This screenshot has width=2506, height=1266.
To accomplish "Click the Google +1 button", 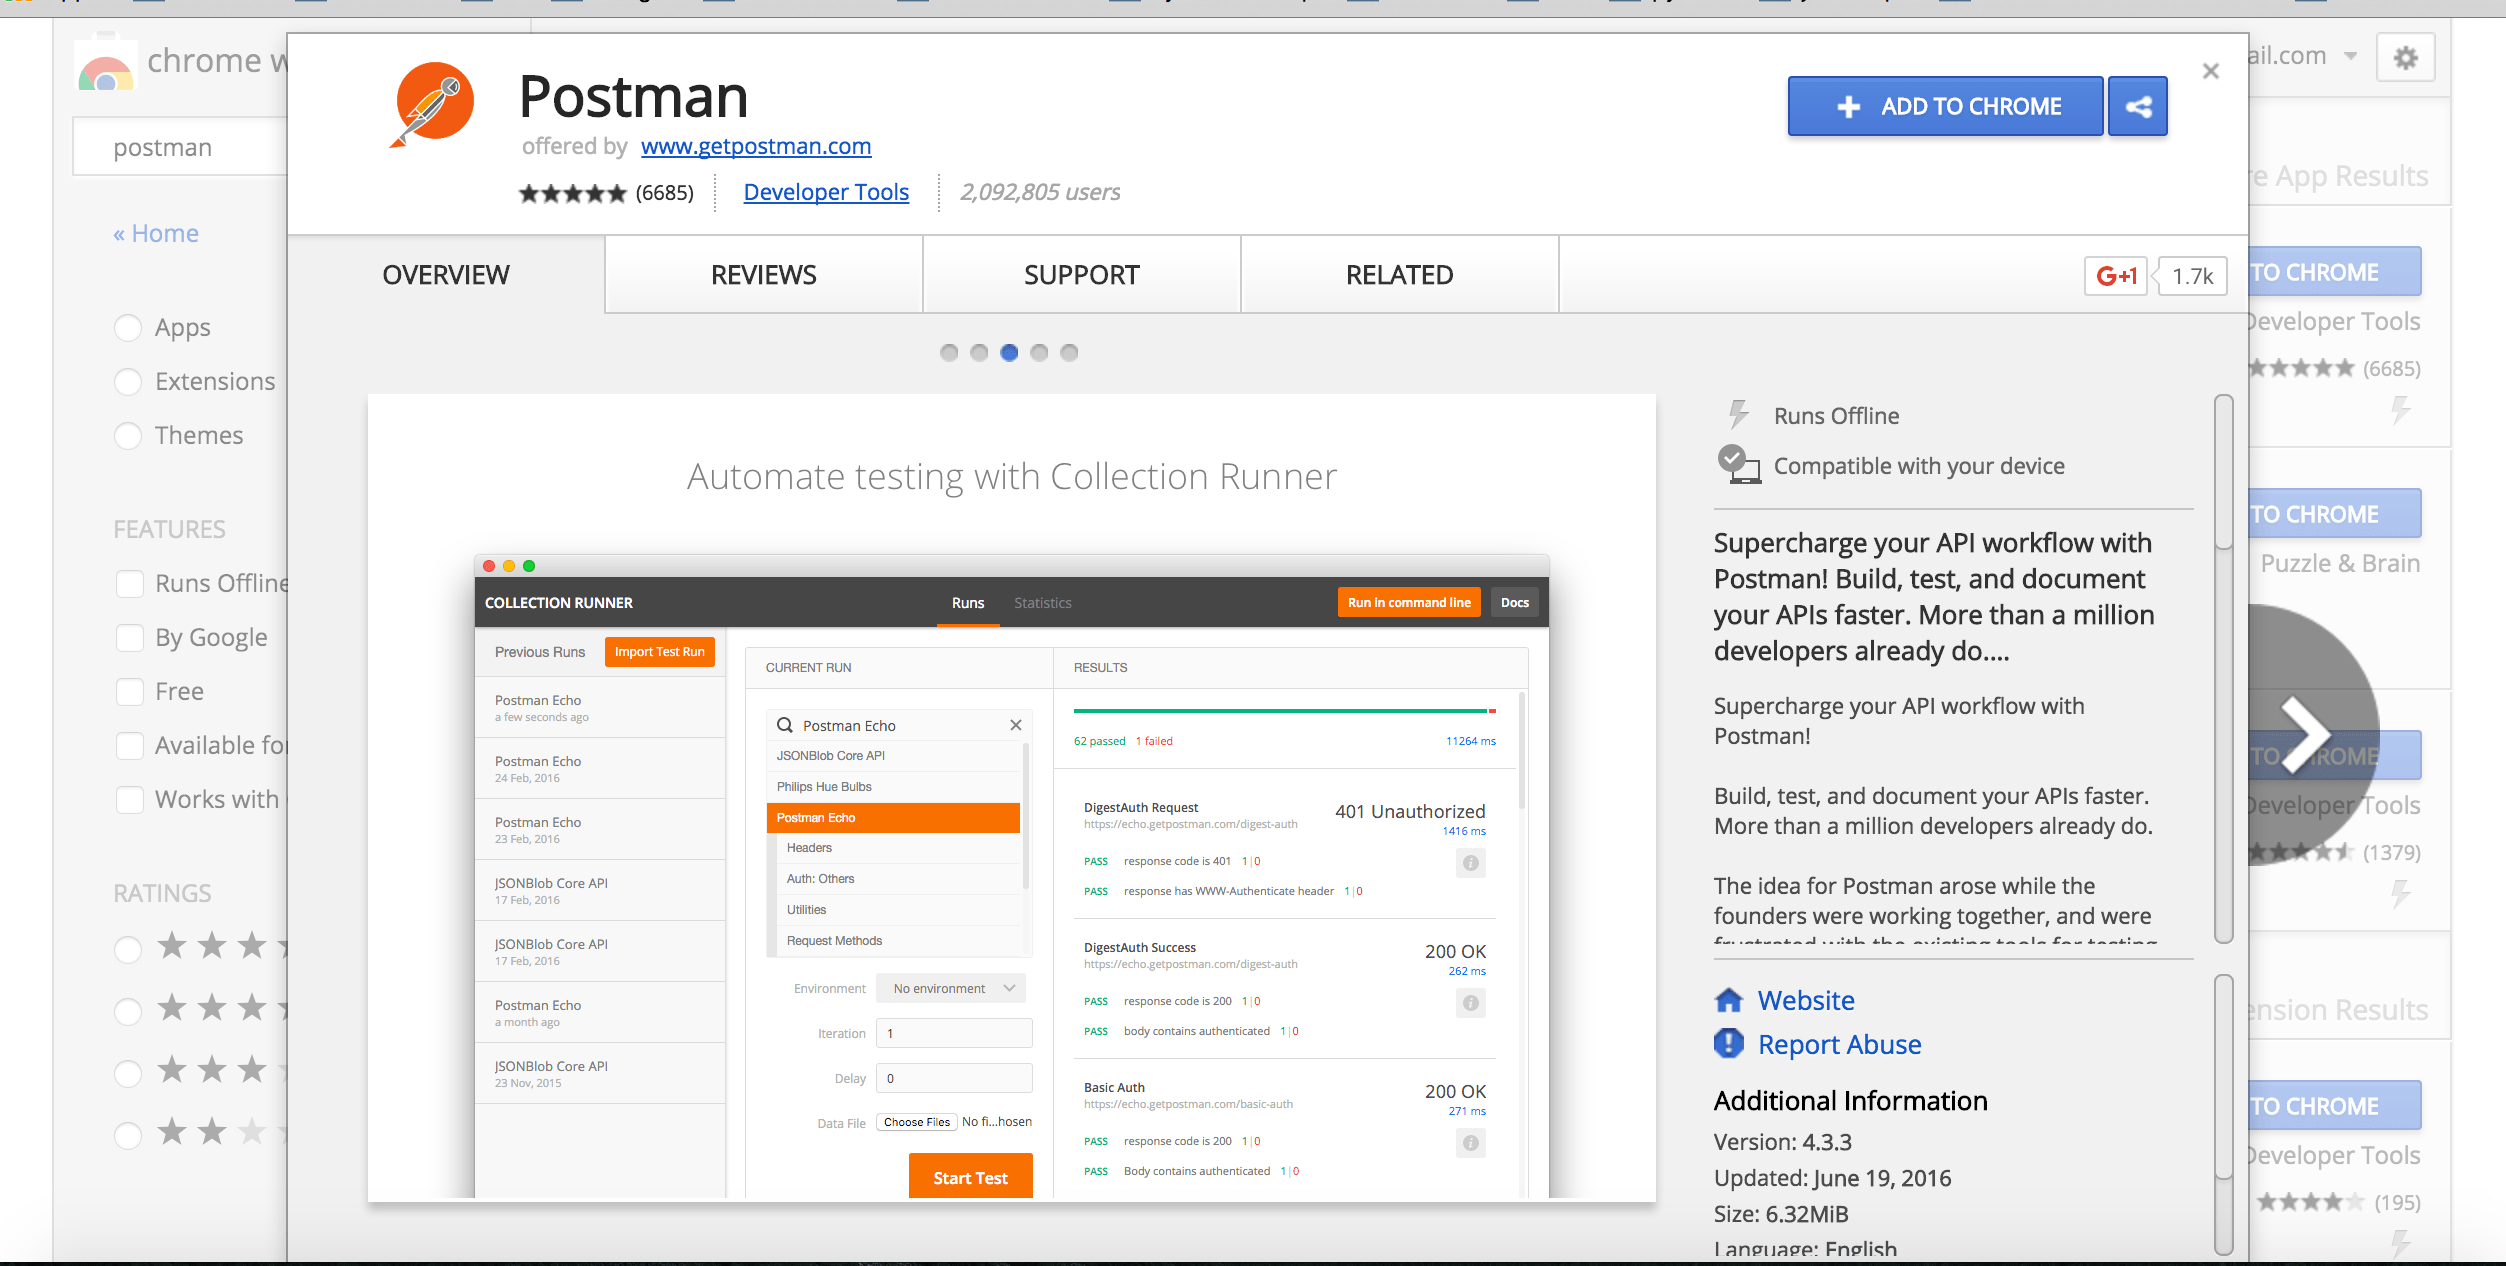I will click(2116, 276).
